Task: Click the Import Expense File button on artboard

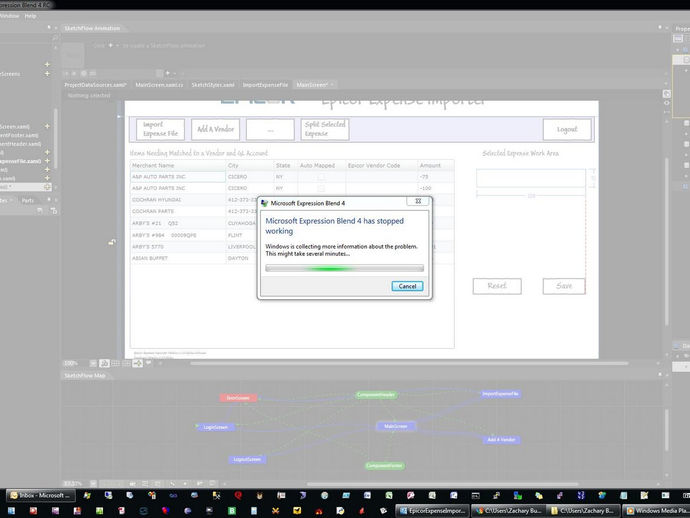Action: tap(160, 129)
